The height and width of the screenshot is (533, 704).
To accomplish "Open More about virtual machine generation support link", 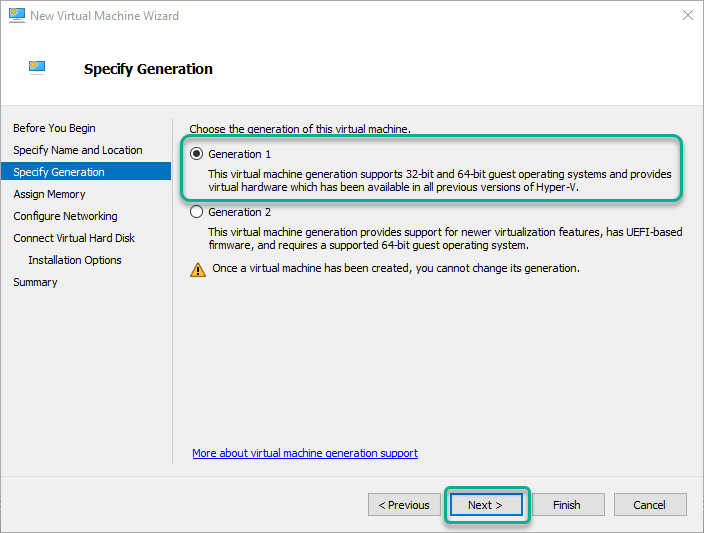I will tap(305, 453).
